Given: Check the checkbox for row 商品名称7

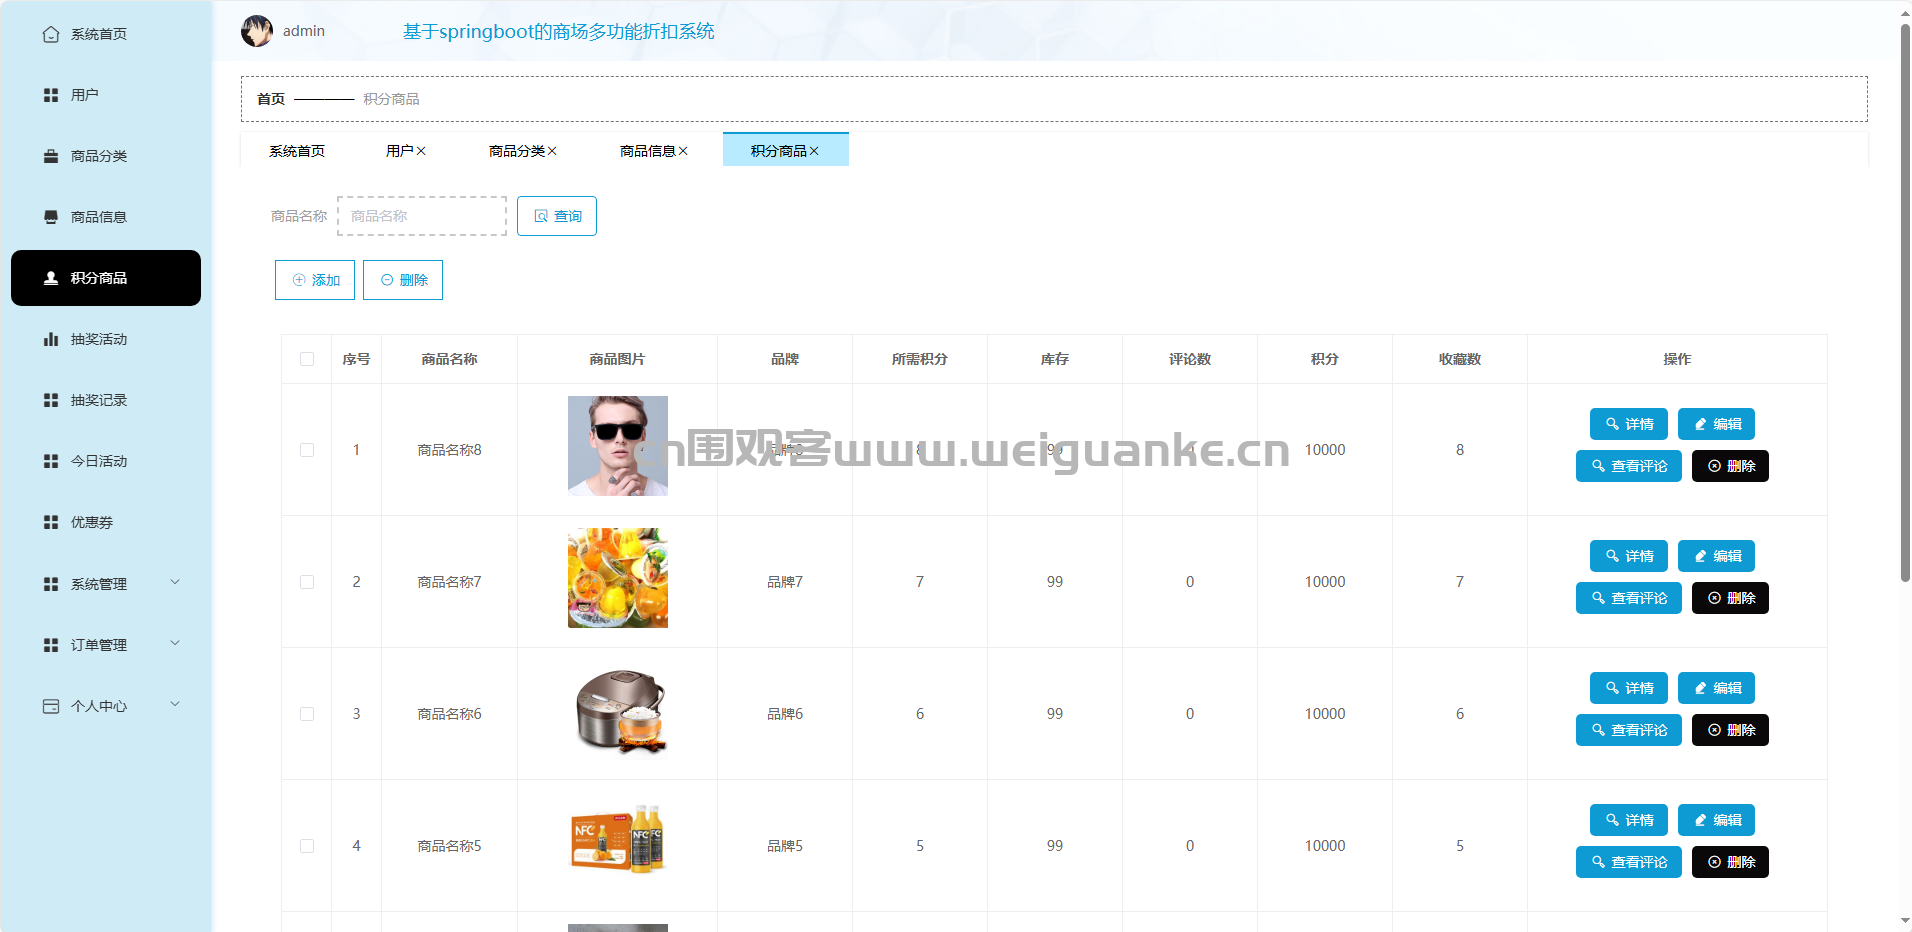Looking at the screenshot, I should [307, 582].
